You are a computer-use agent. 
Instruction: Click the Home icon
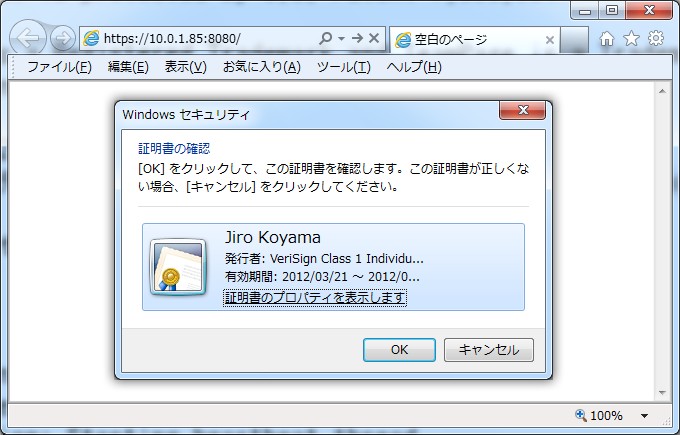click(607, 39)
